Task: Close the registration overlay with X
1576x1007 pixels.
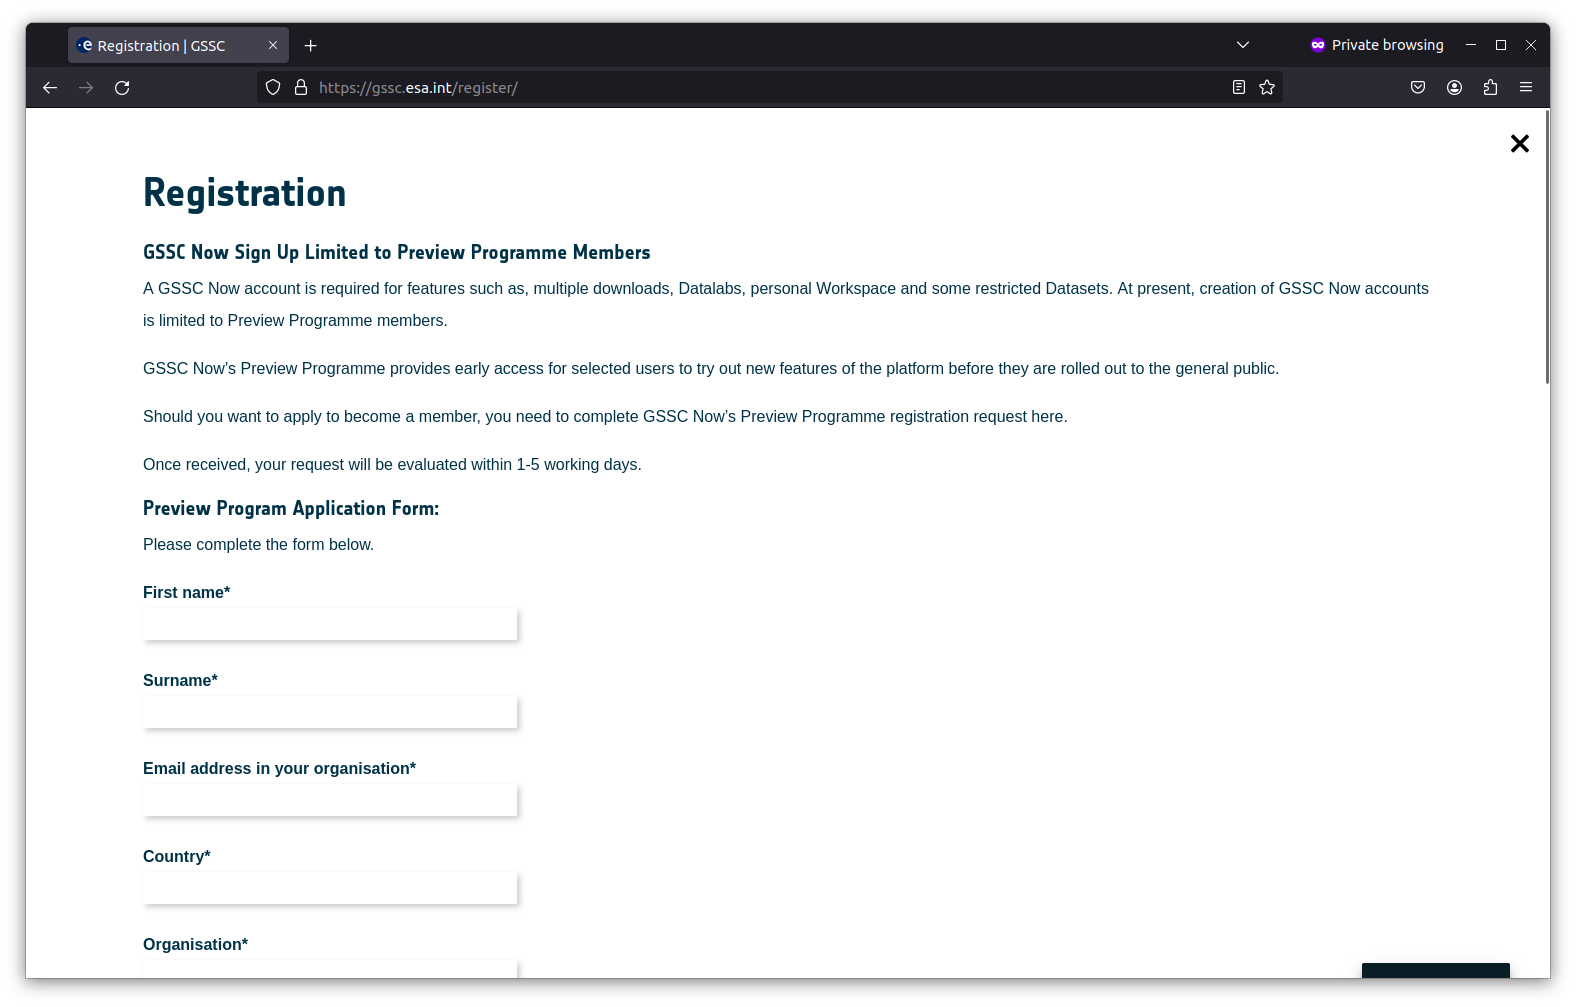Action: point(1520,144)
